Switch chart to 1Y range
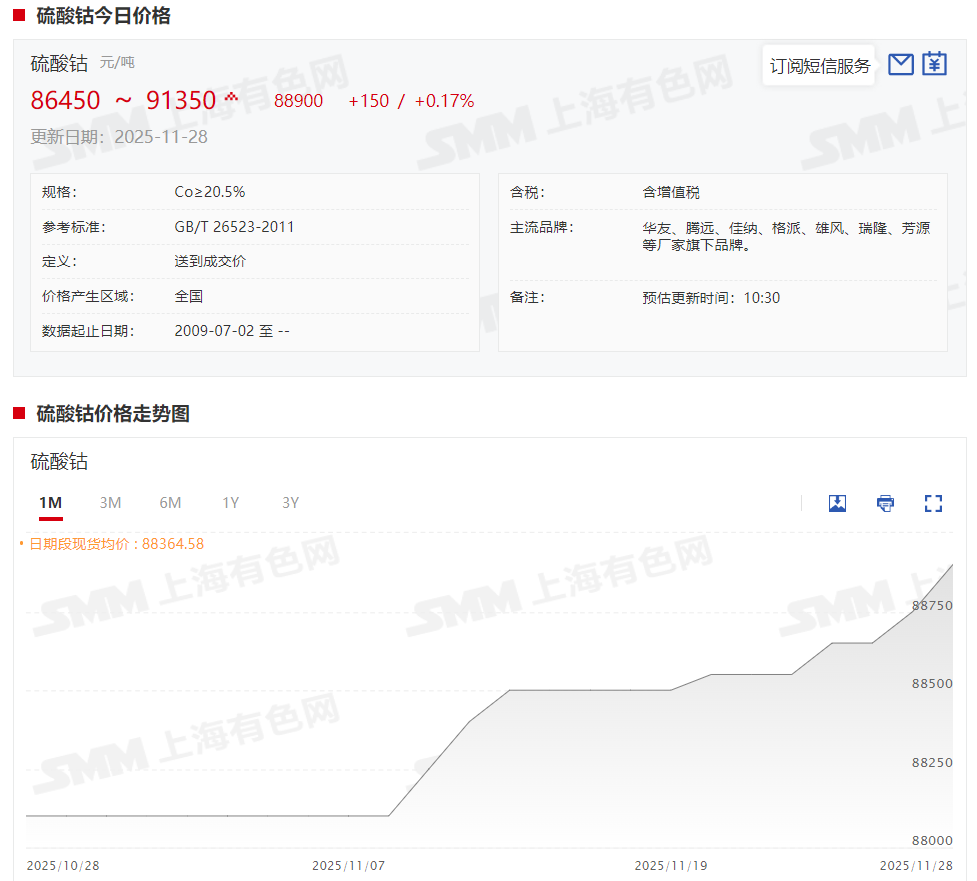 230,503
